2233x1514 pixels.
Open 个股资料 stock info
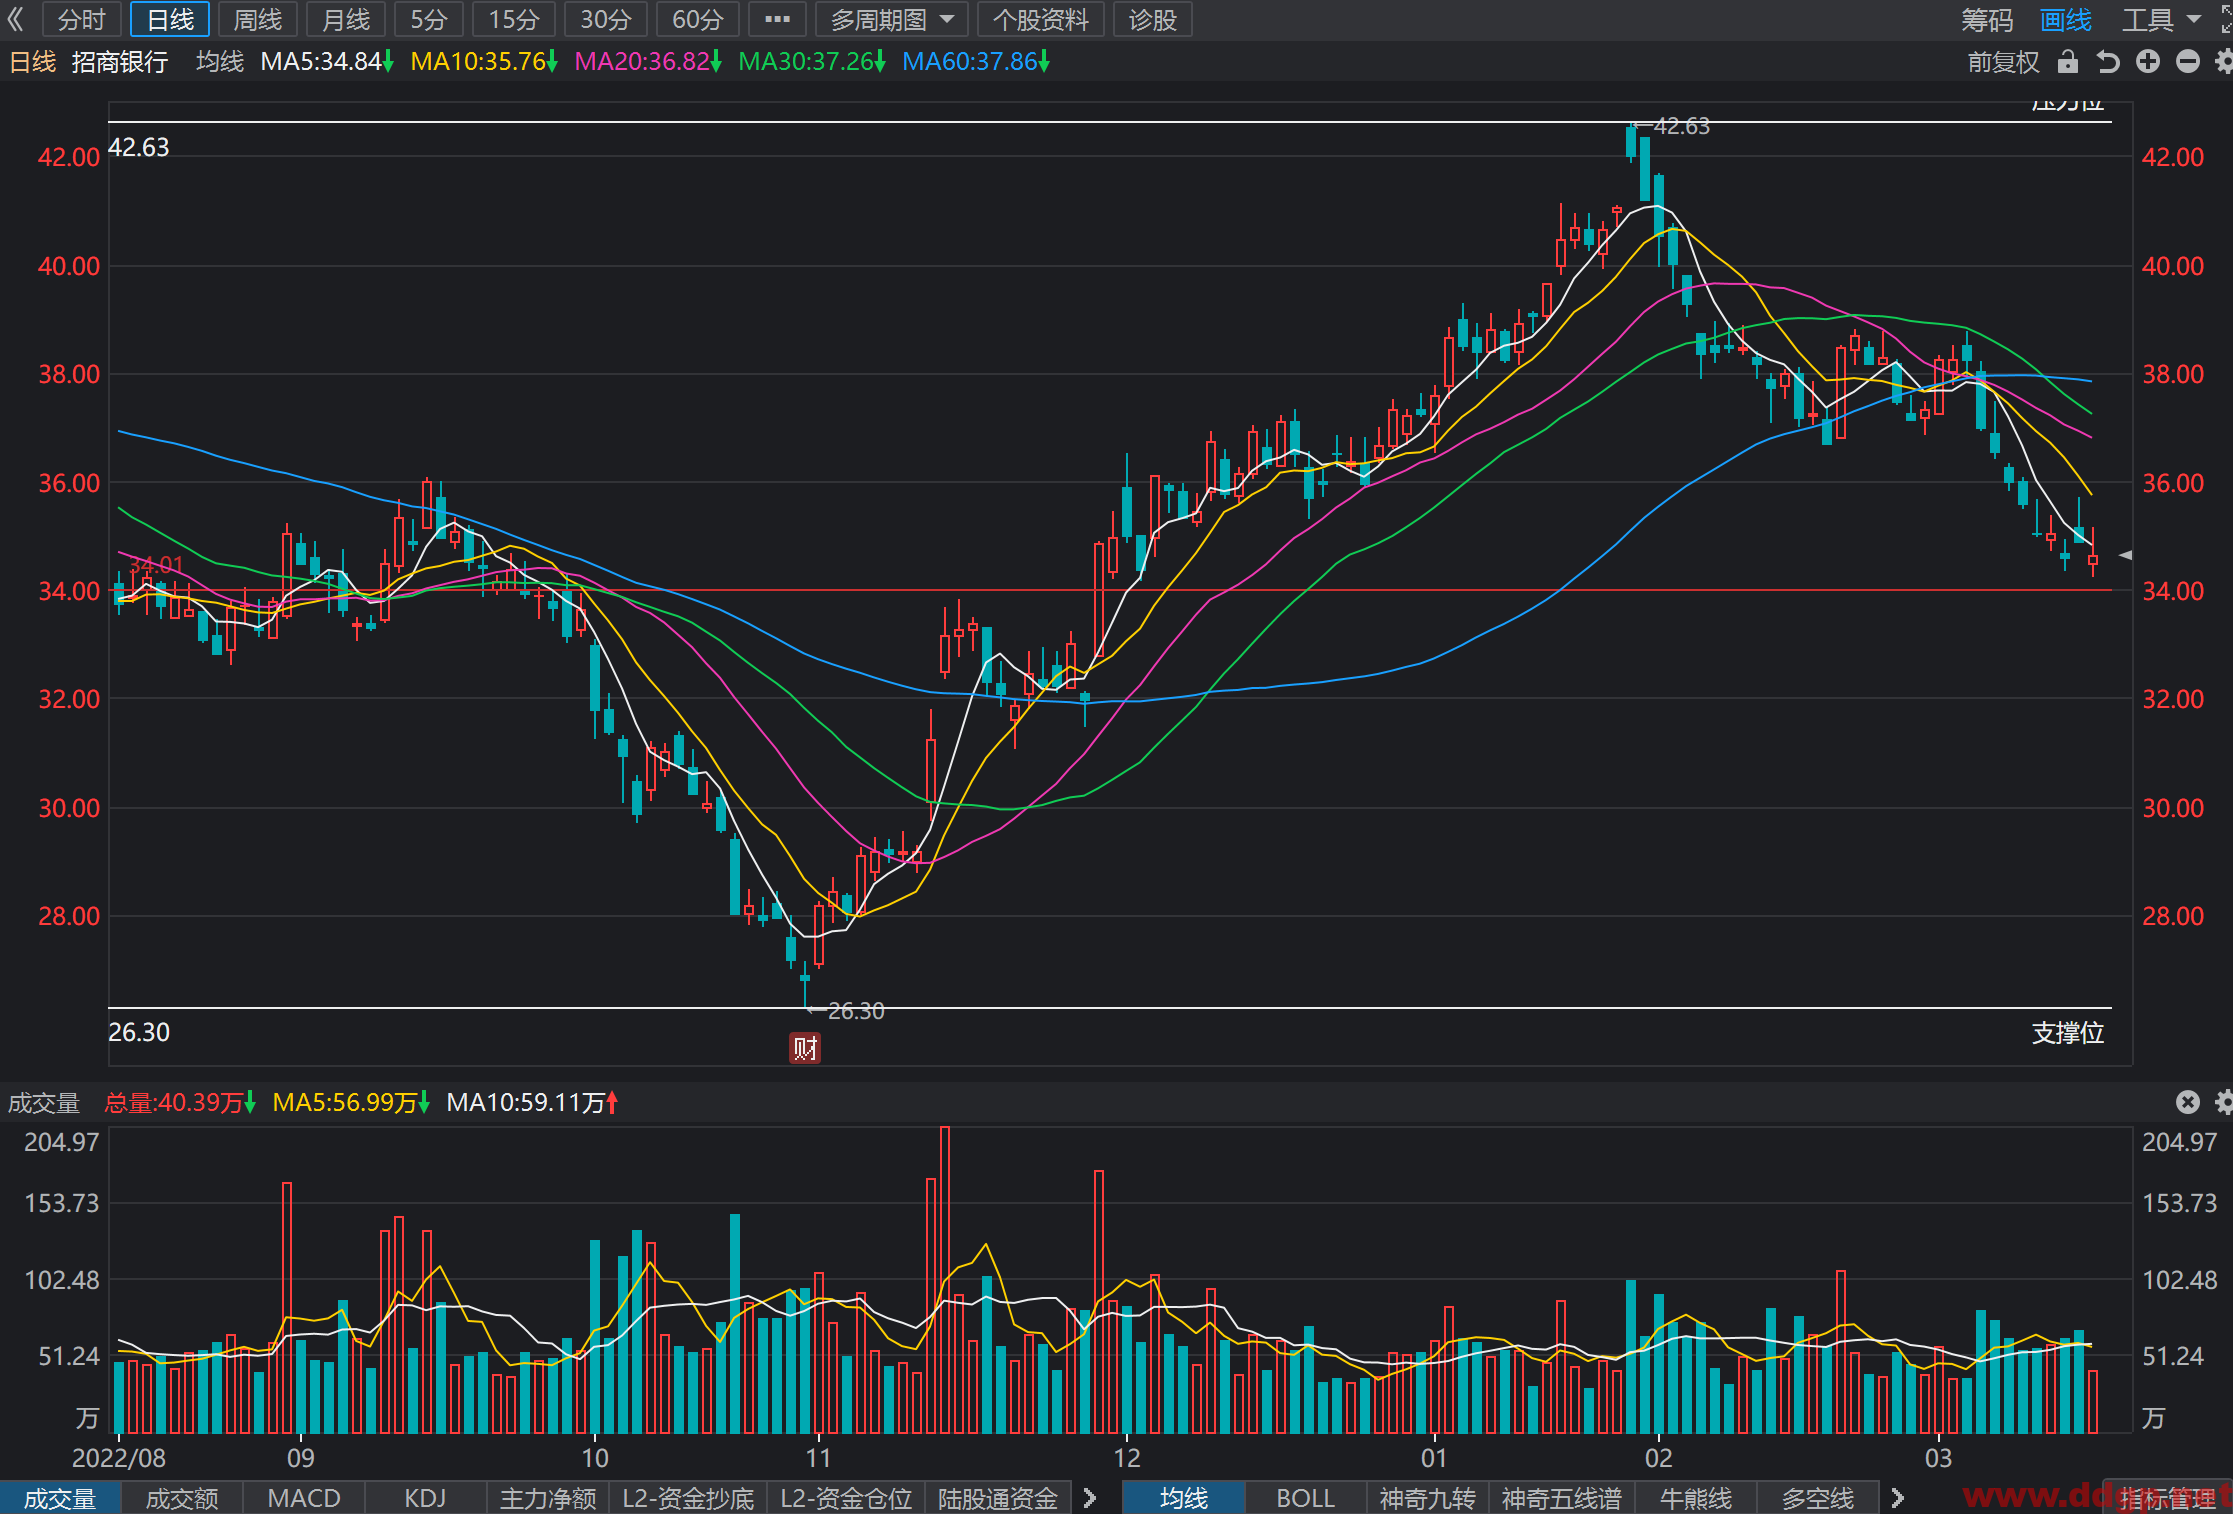pos(1041,19)
